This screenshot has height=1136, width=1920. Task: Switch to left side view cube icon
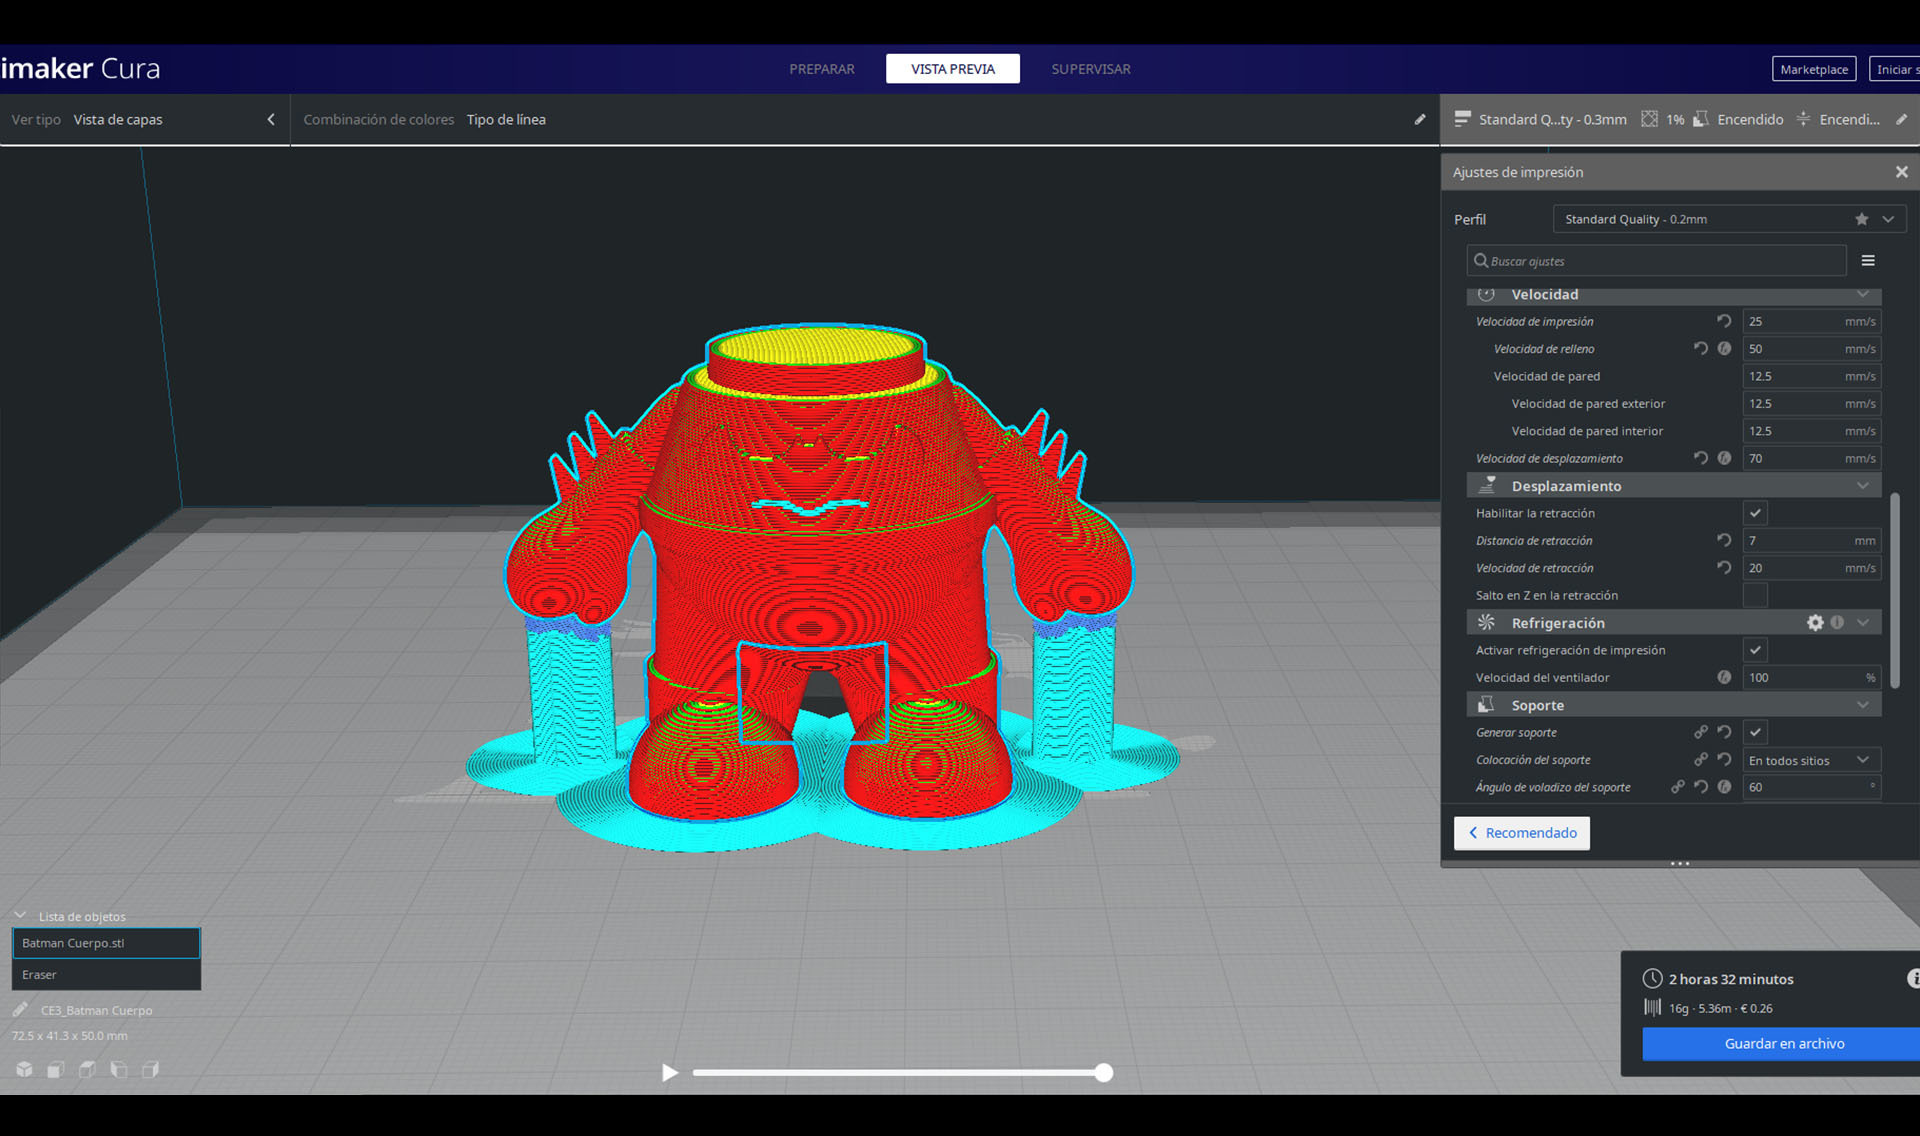[119, 1069]
